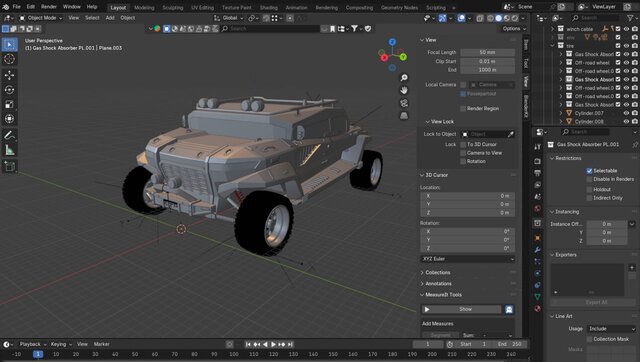Open the Global orientation dropdown
640x362 pixels.
click(229, 18)
